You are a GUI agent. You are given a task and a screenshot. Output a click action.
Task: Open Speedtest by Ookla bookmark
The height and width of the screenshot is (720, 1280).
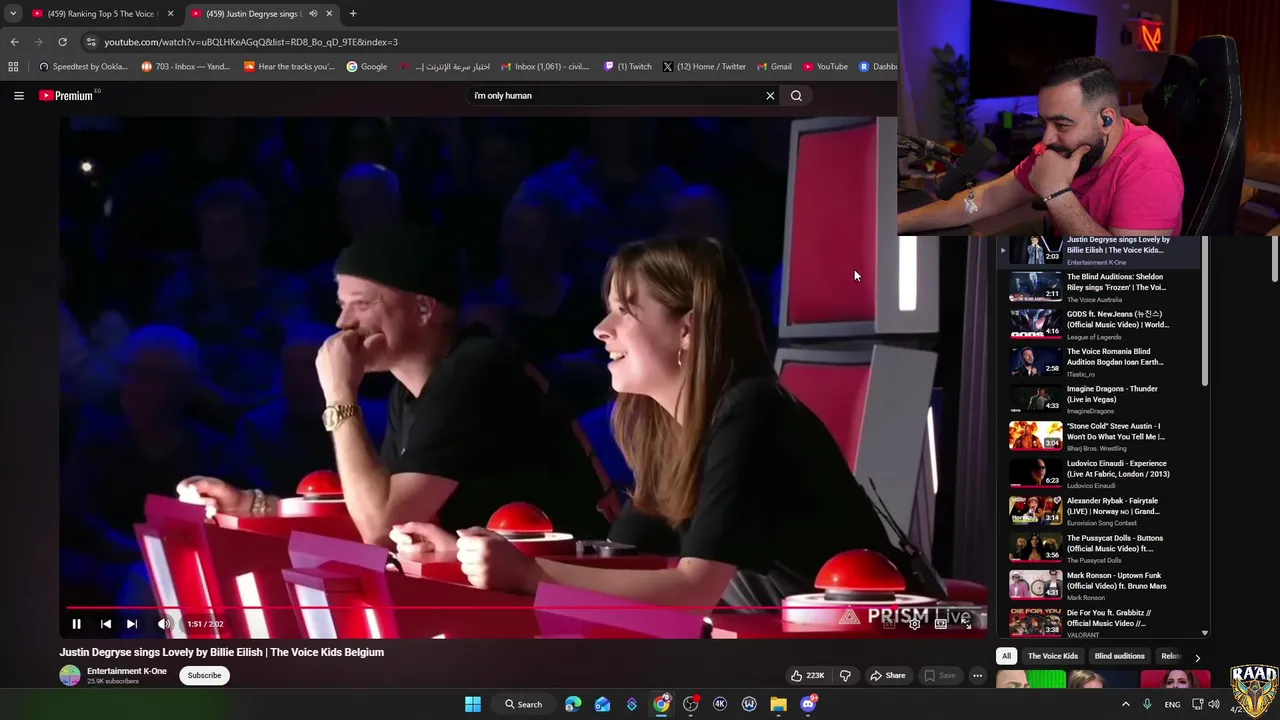pos(83,67)
